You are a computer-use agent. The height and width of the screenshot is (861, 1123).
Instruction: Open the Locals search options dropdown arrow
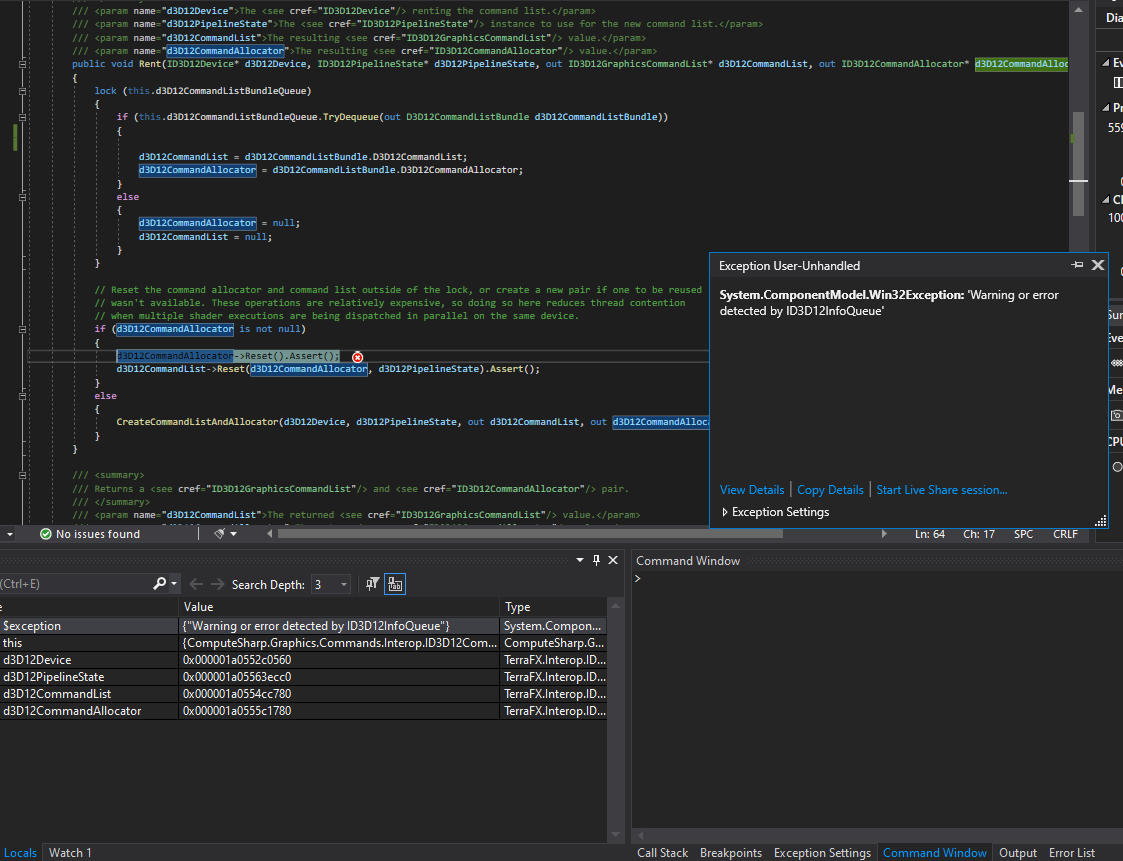click(173, 584)
